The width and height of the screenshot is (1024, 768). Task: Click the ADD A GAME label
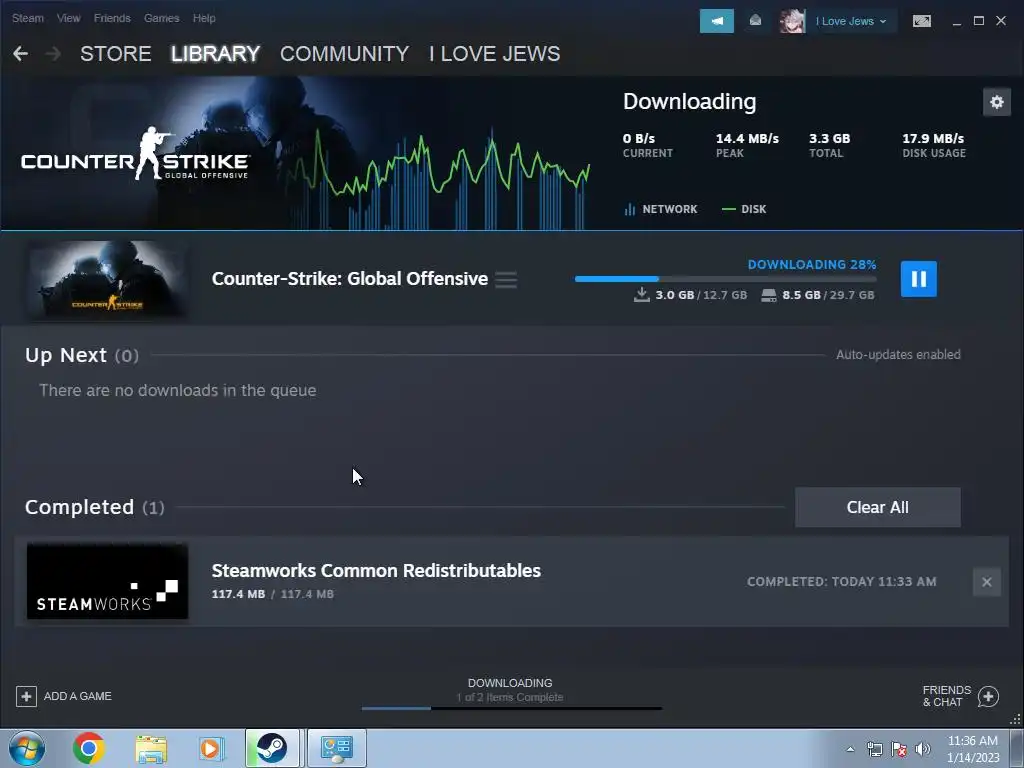point(78,696)
